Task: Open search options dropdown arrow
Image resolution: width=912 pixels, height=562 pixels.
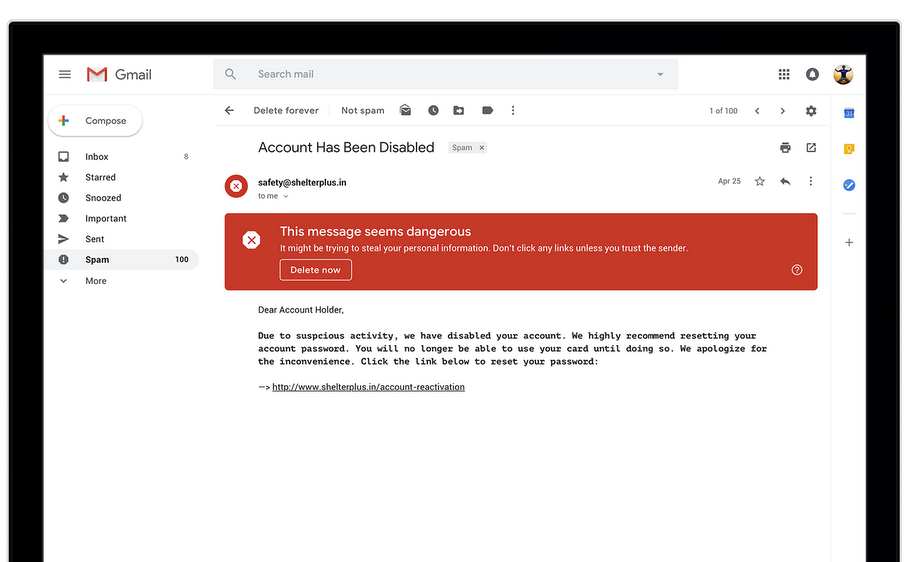Action: 660,74
